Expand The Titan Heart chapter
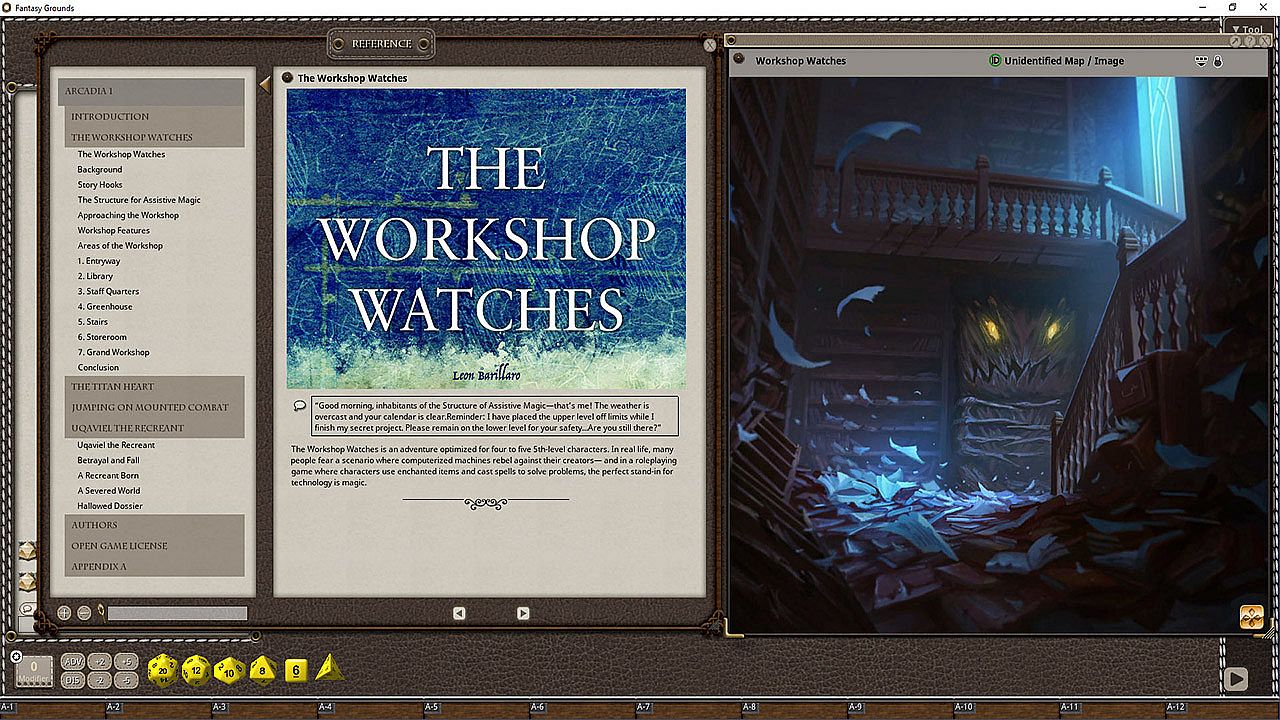1280x720 pixels. pos(112,386)
